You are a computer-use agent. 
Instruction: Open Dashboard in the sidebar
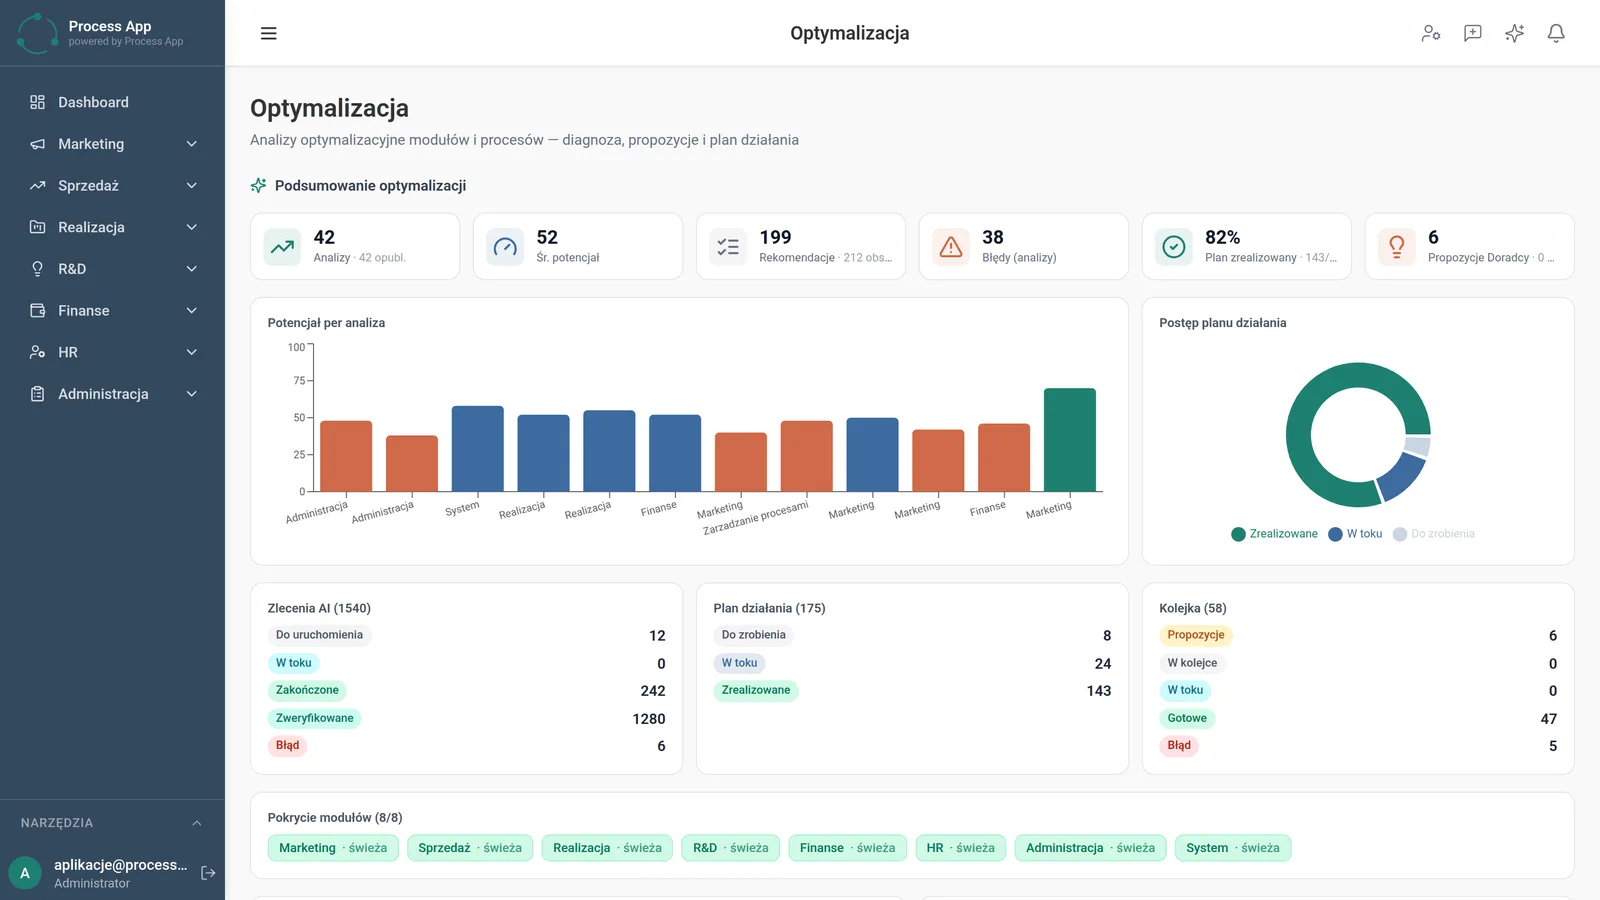(x=112, y=102)
